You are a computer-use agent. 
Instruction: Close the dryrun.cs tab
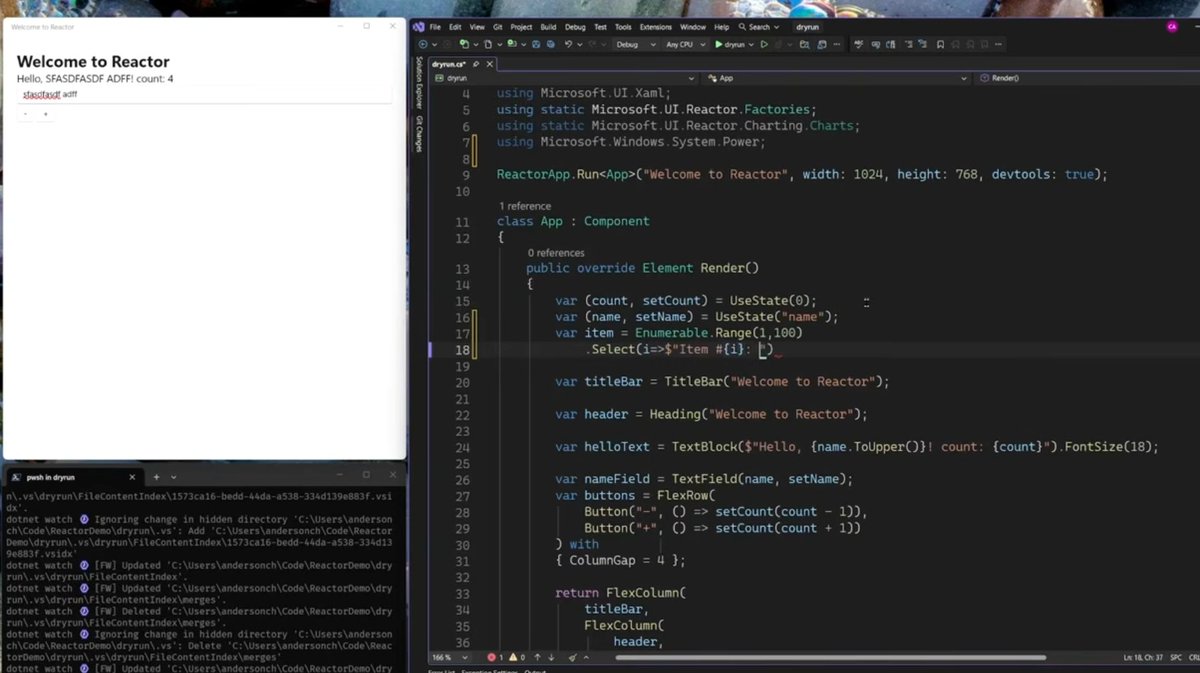(x=489, y=64)
